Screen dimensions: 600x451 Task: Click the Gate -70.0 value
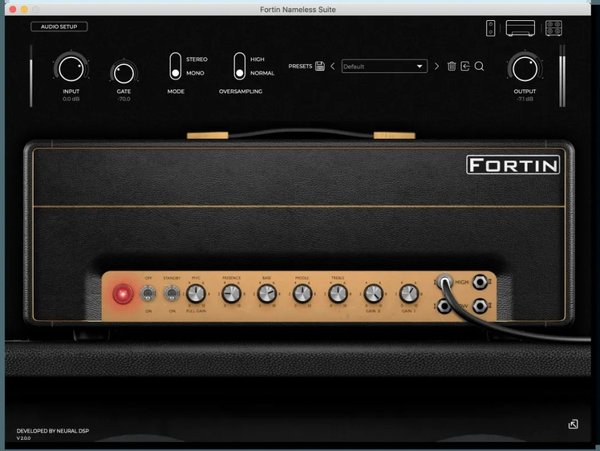124,99
